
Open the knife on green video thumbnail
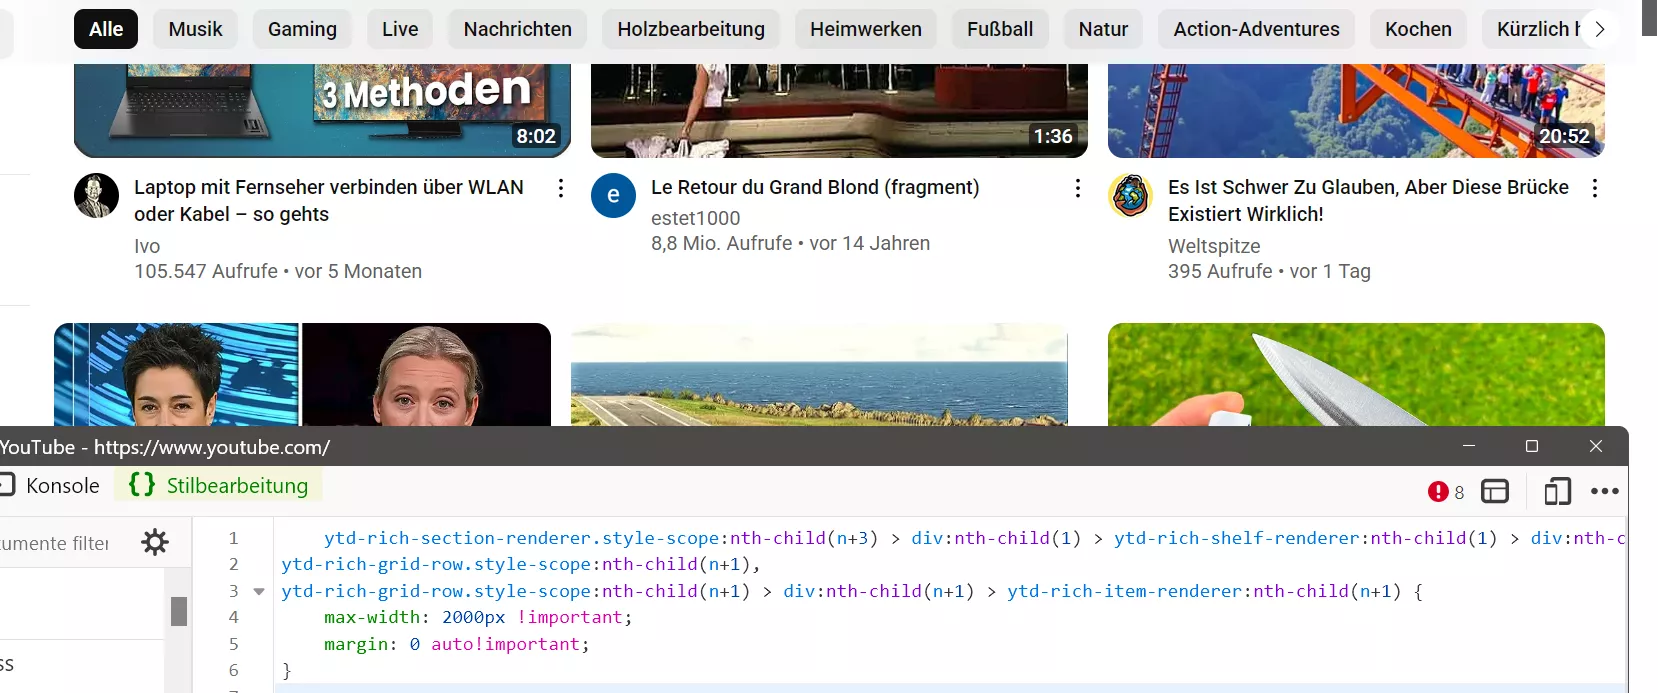[1356, 375]
